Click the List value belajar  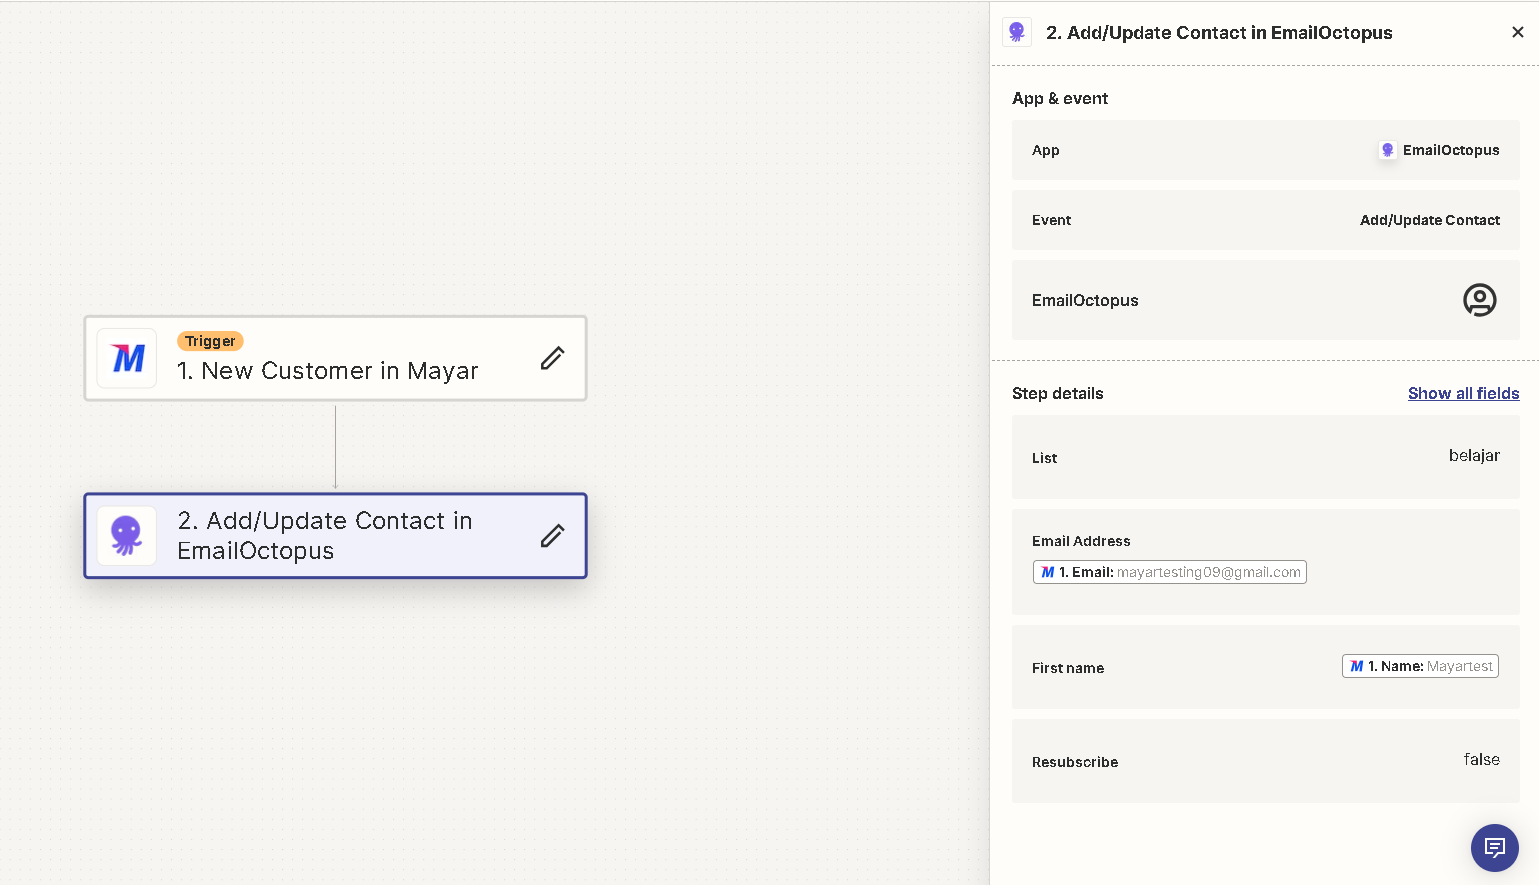tap(1474, 455)
